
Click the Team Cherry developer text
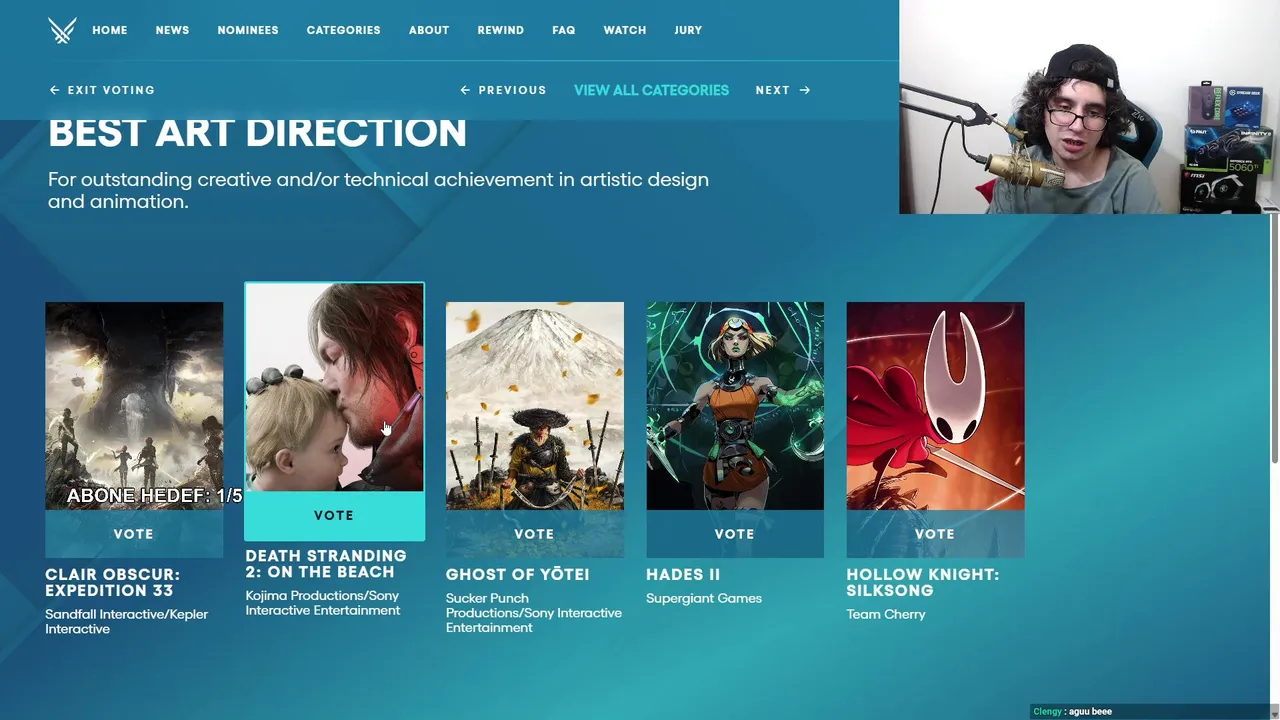tap(886, 614)
